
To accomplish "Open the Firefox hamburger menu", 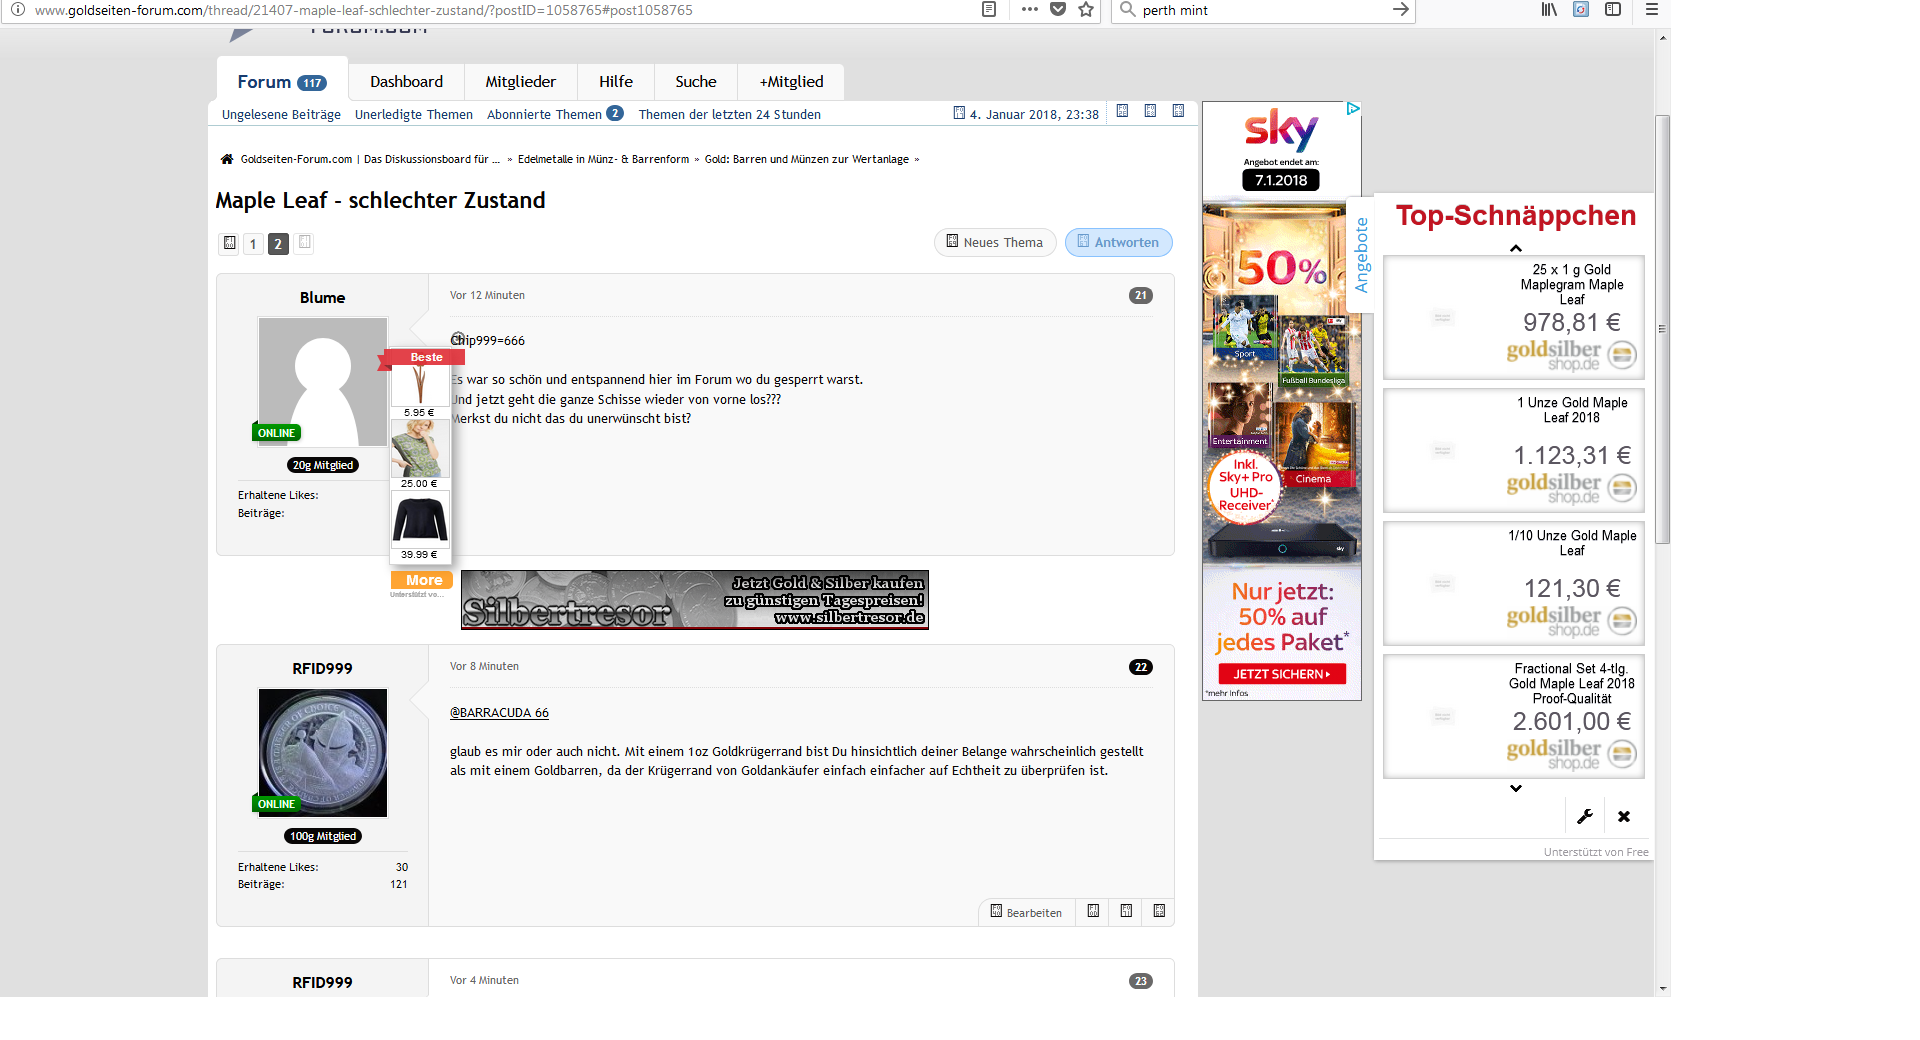I will pyautogui.click(x=1652, y=10).
